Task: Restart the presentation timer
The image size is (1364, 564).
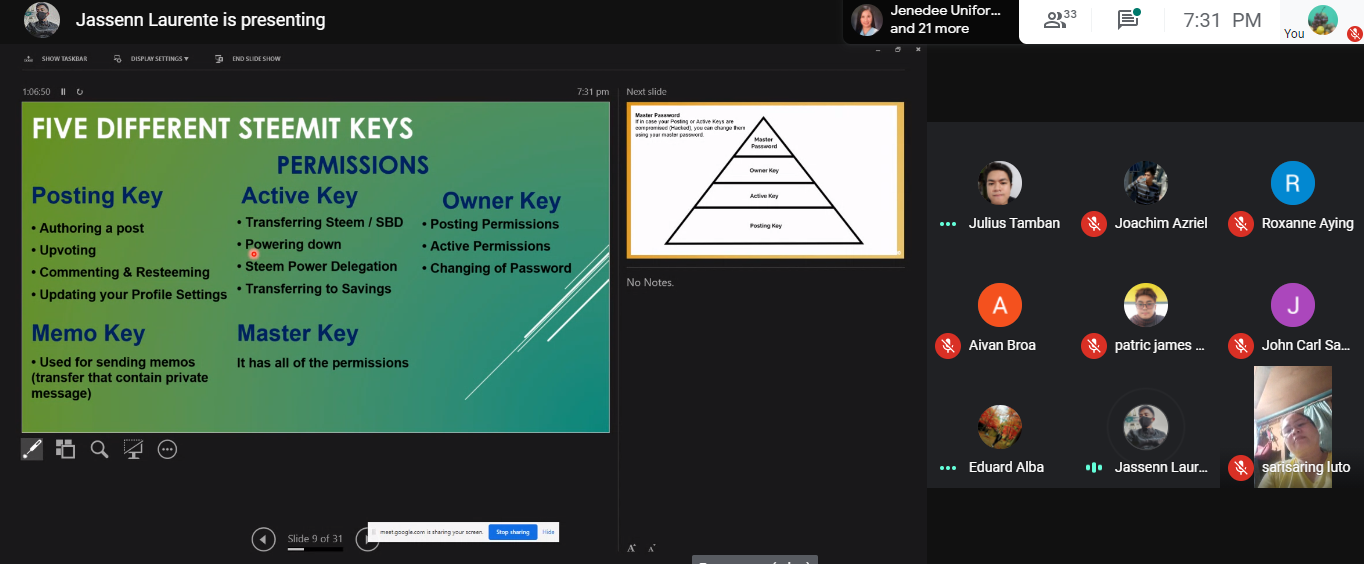Action: [x=79, y=92]
